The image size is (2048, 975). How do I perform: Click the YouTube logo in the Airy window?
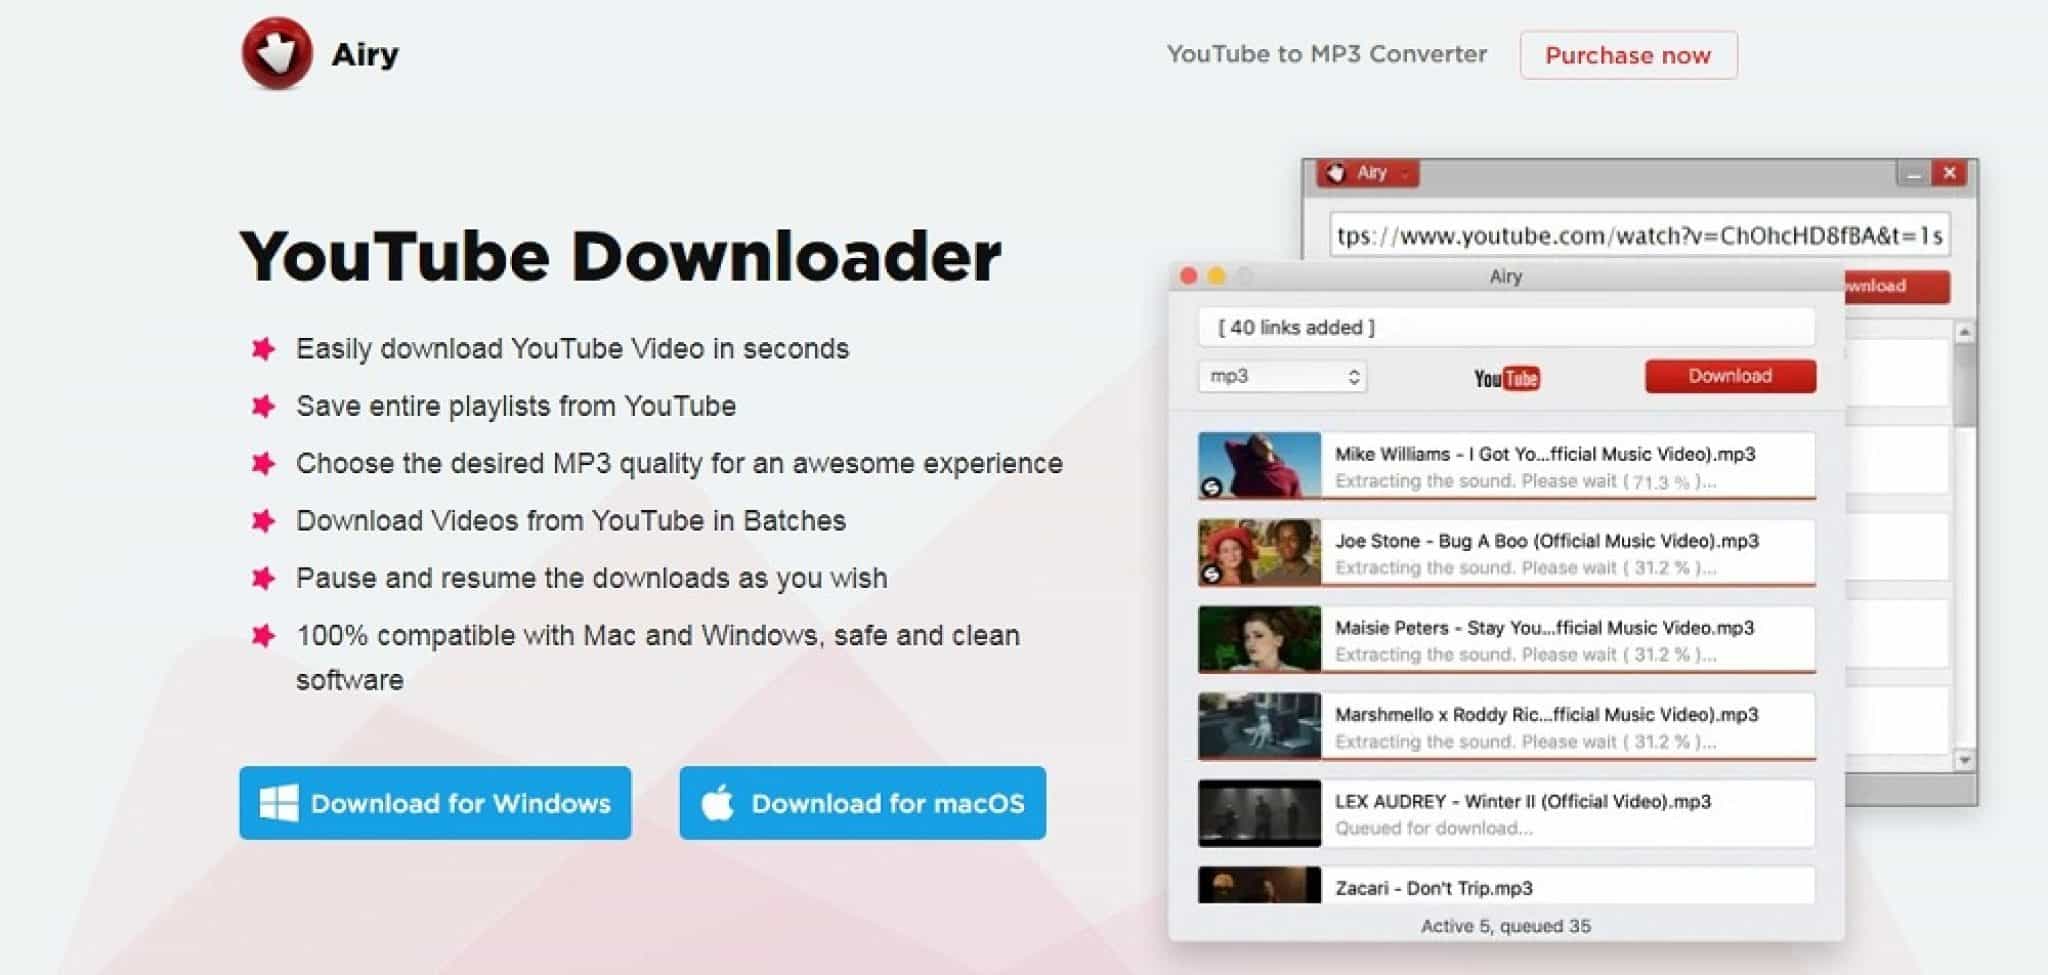click(1506, 378)
